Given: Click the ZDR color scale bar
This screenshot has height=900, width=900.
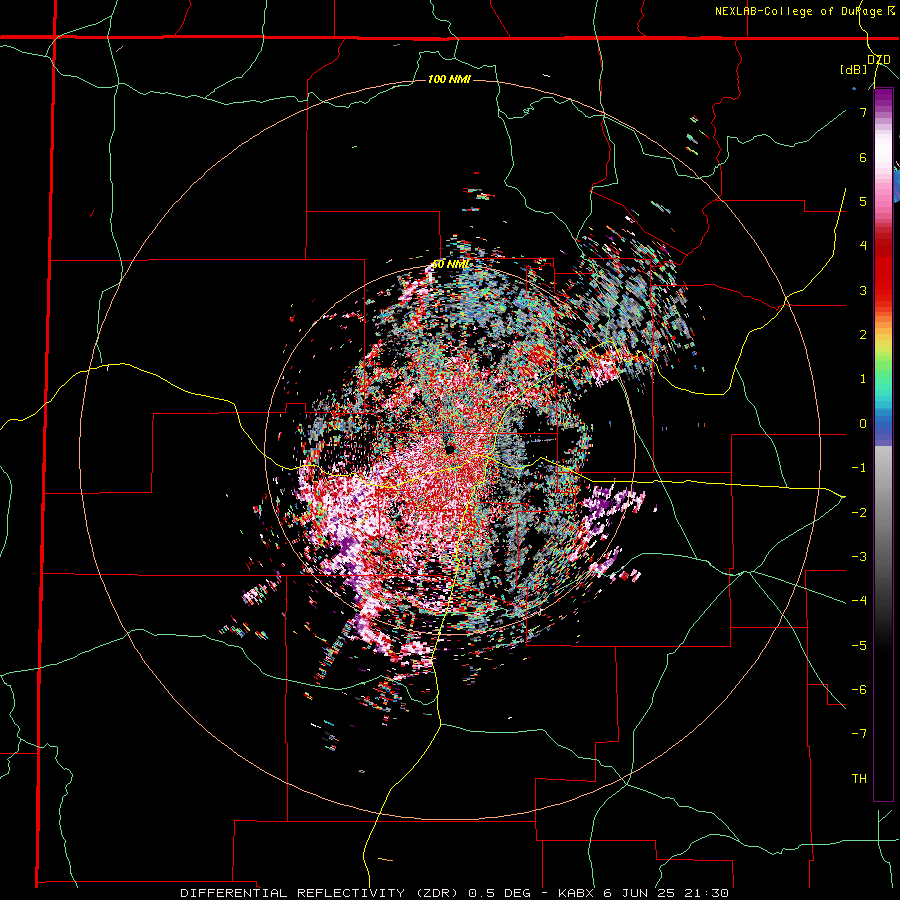Looking at the screenshot, I should point(883,445).
